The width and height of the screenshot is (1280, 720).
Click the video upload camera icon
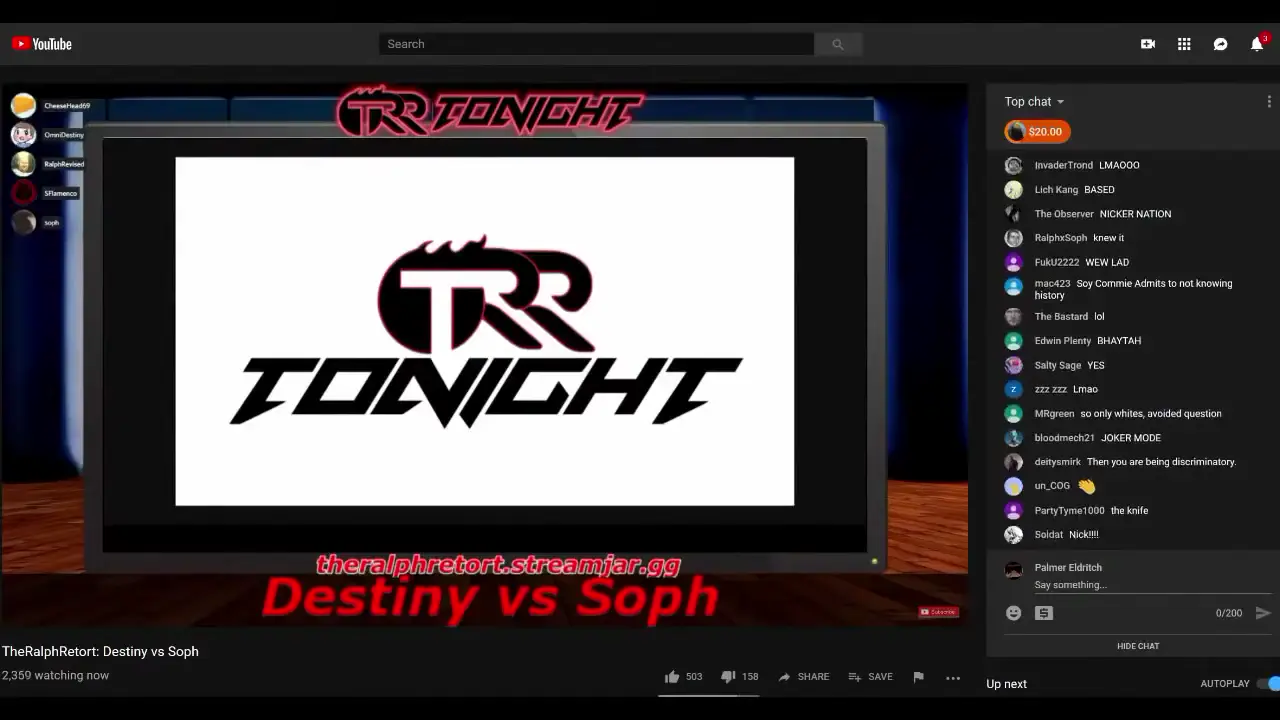pyautogui.click(x=1148, y=44)
